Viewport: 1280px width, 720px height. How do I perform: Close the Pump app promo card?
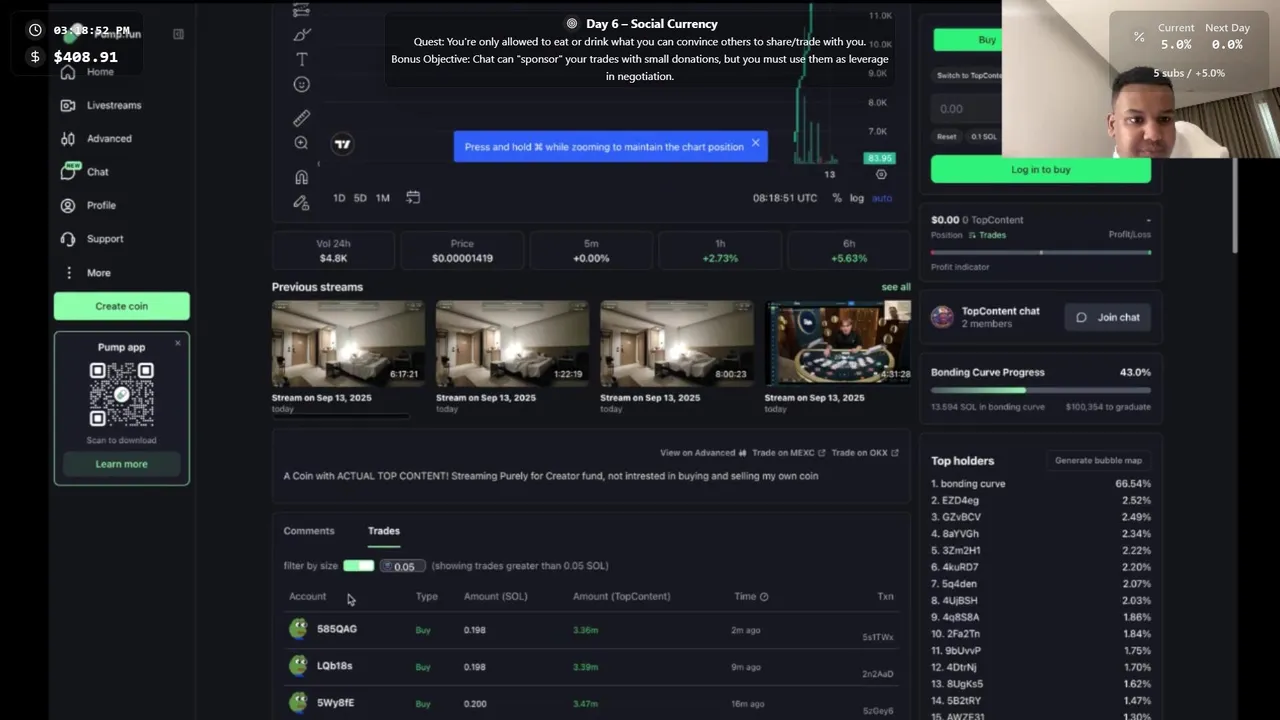pos(178,343)
